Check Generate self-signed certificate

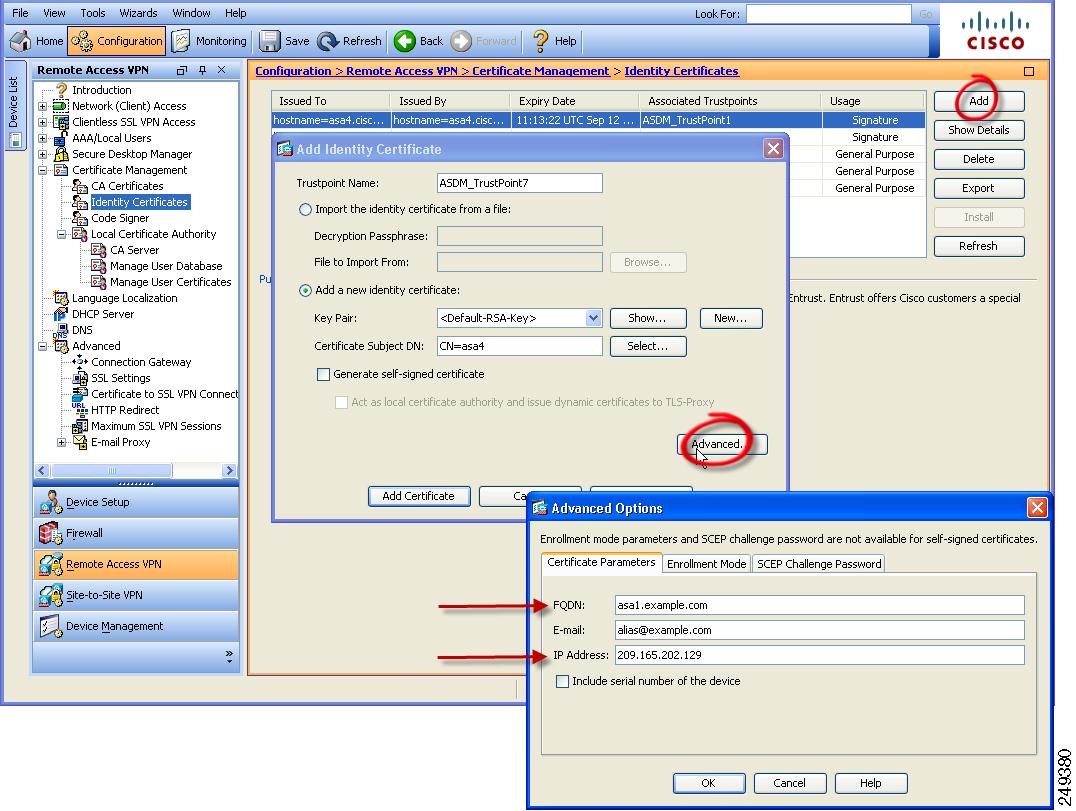[x=323, y=375]
